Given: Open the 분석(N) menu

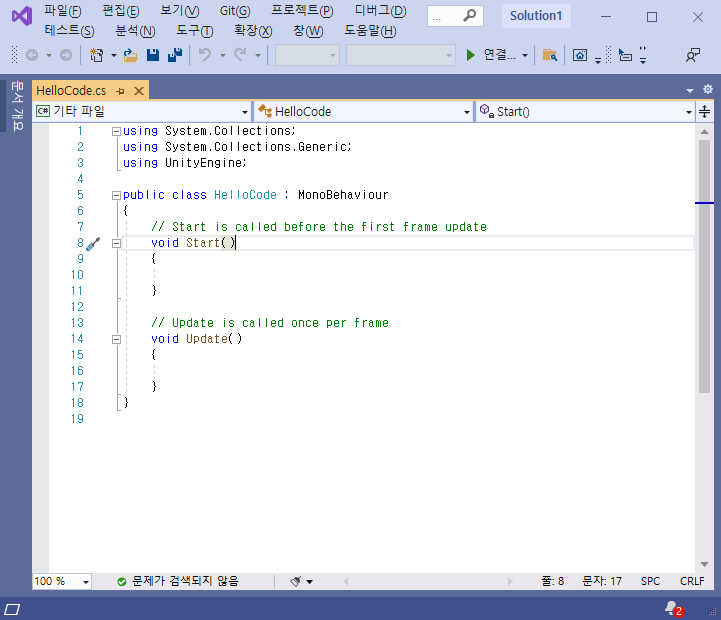Looking at the screenshot, I should (x=135, y=31).
